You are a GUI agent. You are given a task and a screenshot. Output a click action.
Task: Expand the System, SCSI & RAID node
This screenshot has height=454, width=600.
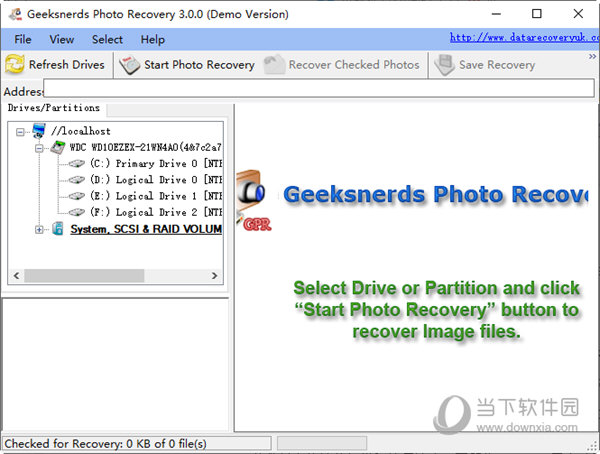click(39, 230)
